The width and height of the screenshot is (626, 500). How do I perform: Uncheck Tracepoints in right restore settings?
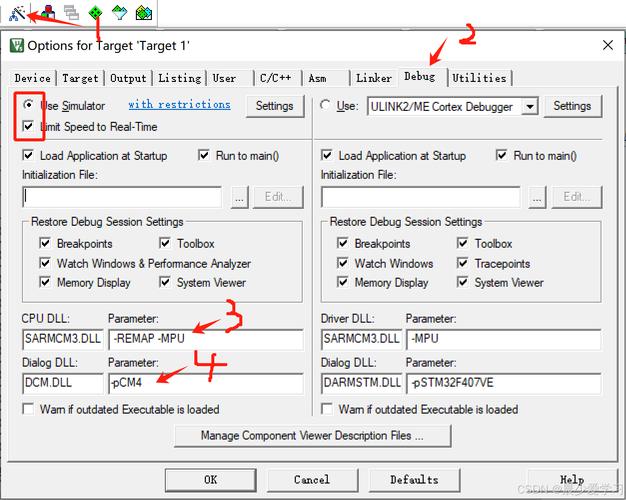click(464, 263)
